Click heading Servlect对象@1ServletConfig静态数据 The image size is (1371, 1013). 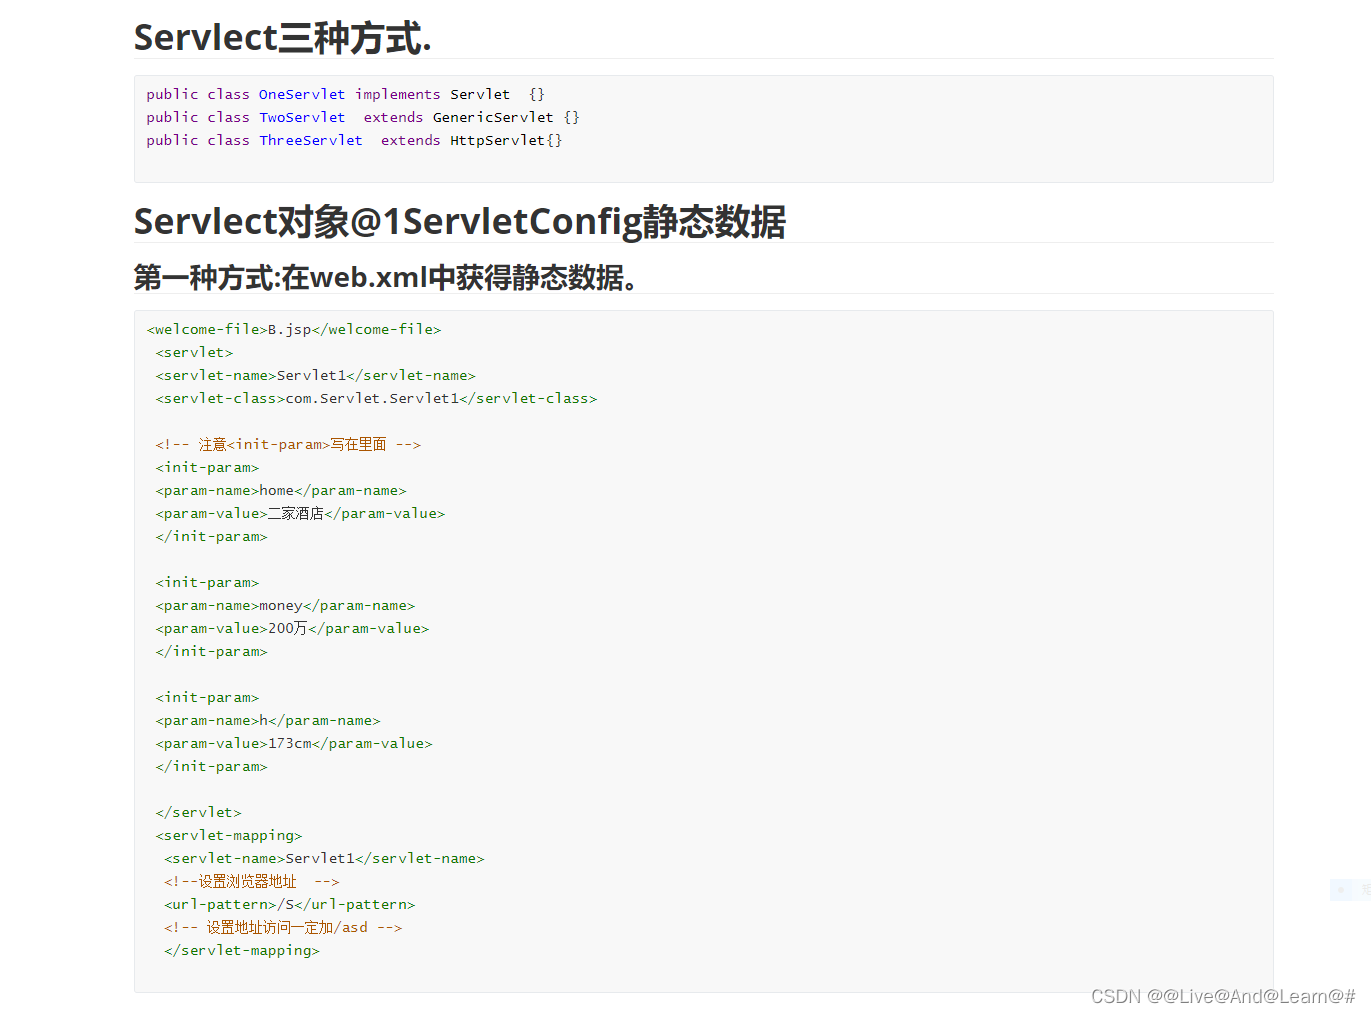(459, 221)
